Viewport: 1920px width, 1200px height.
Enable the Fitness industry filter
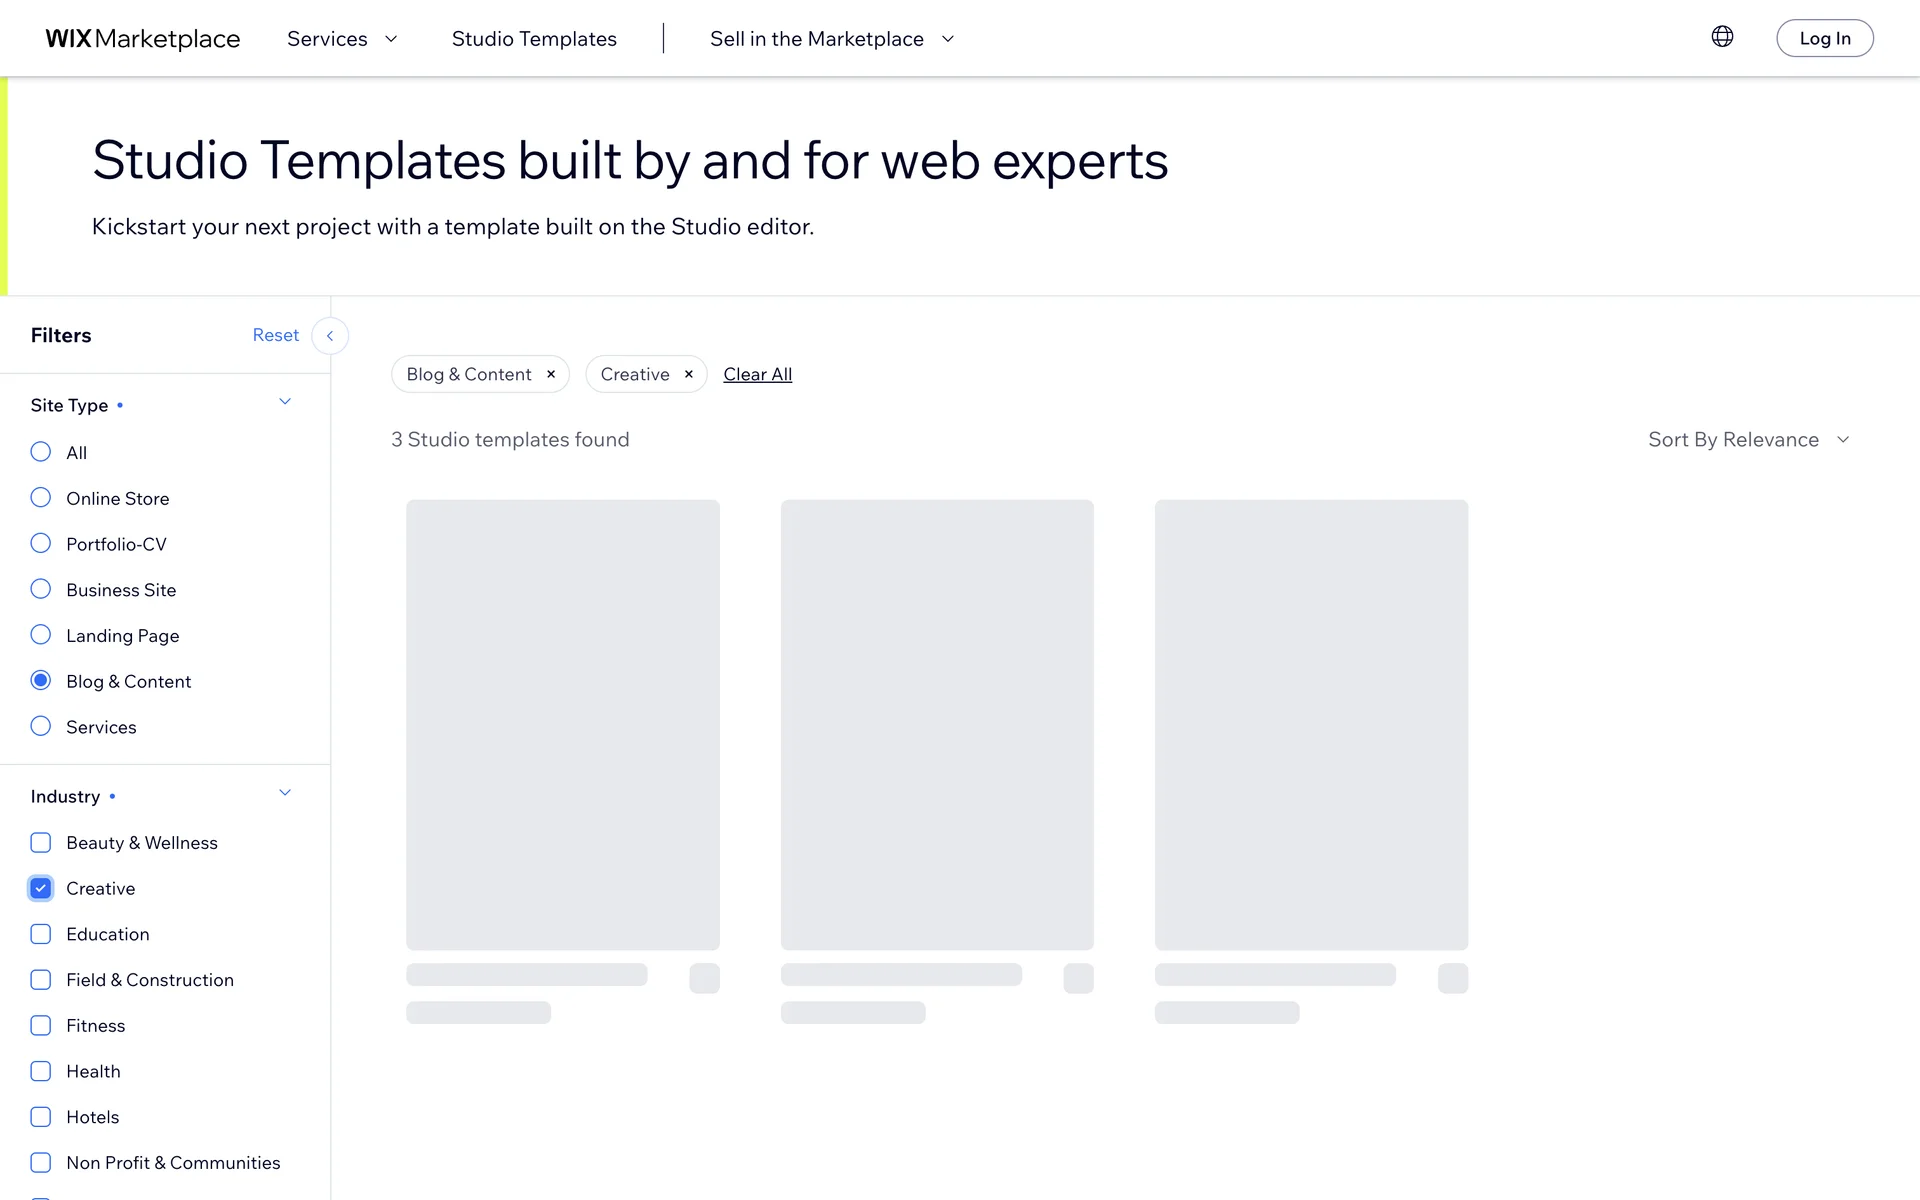[x=41, y=1026]
